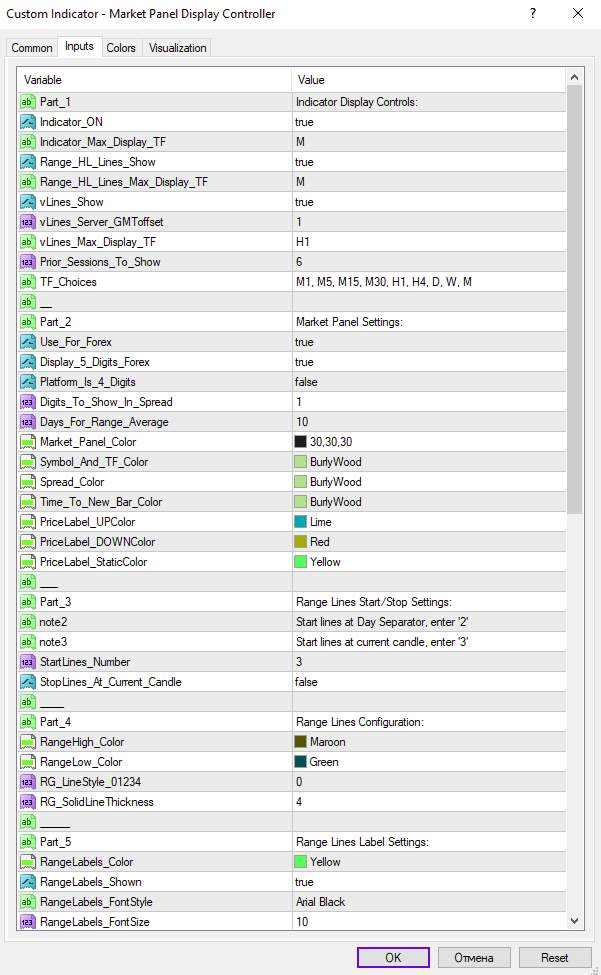Click the integer icon beside vLines_Server_GMToffset
601x975 pixels.
27,222
